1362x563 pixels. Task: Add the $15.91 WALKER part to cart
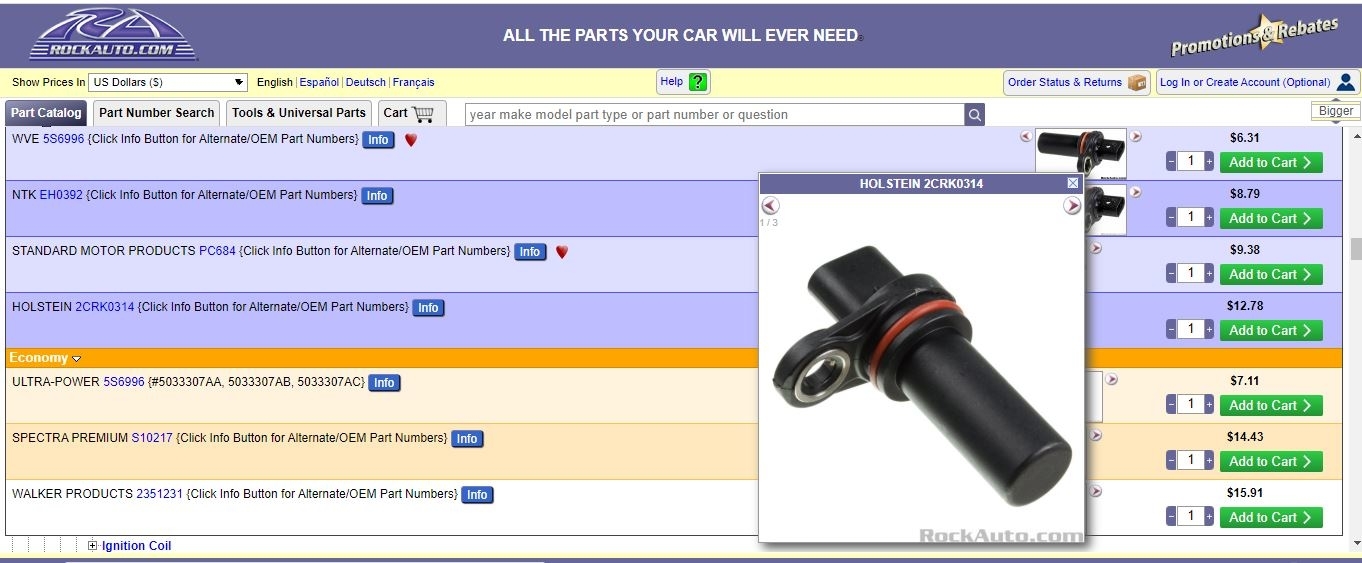click(1271, 517)
